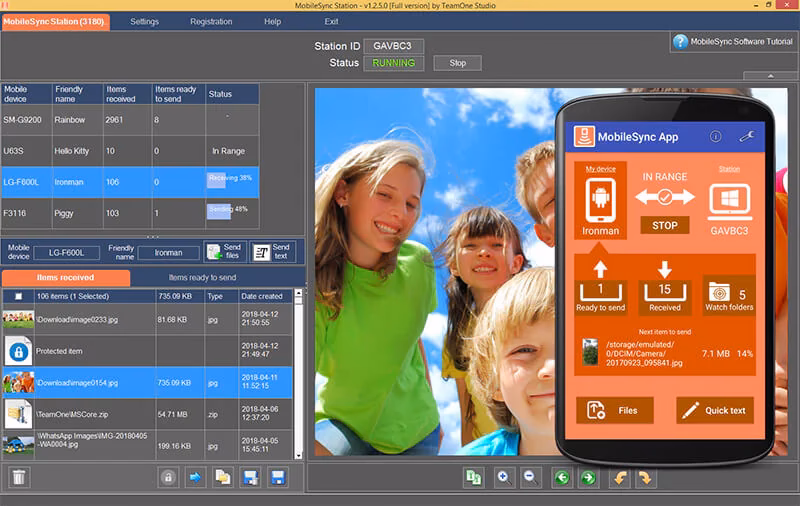Viewport: 800px width, 506px height.
Task: Click the actual-size 1:1 view icon
Action: 474,478
